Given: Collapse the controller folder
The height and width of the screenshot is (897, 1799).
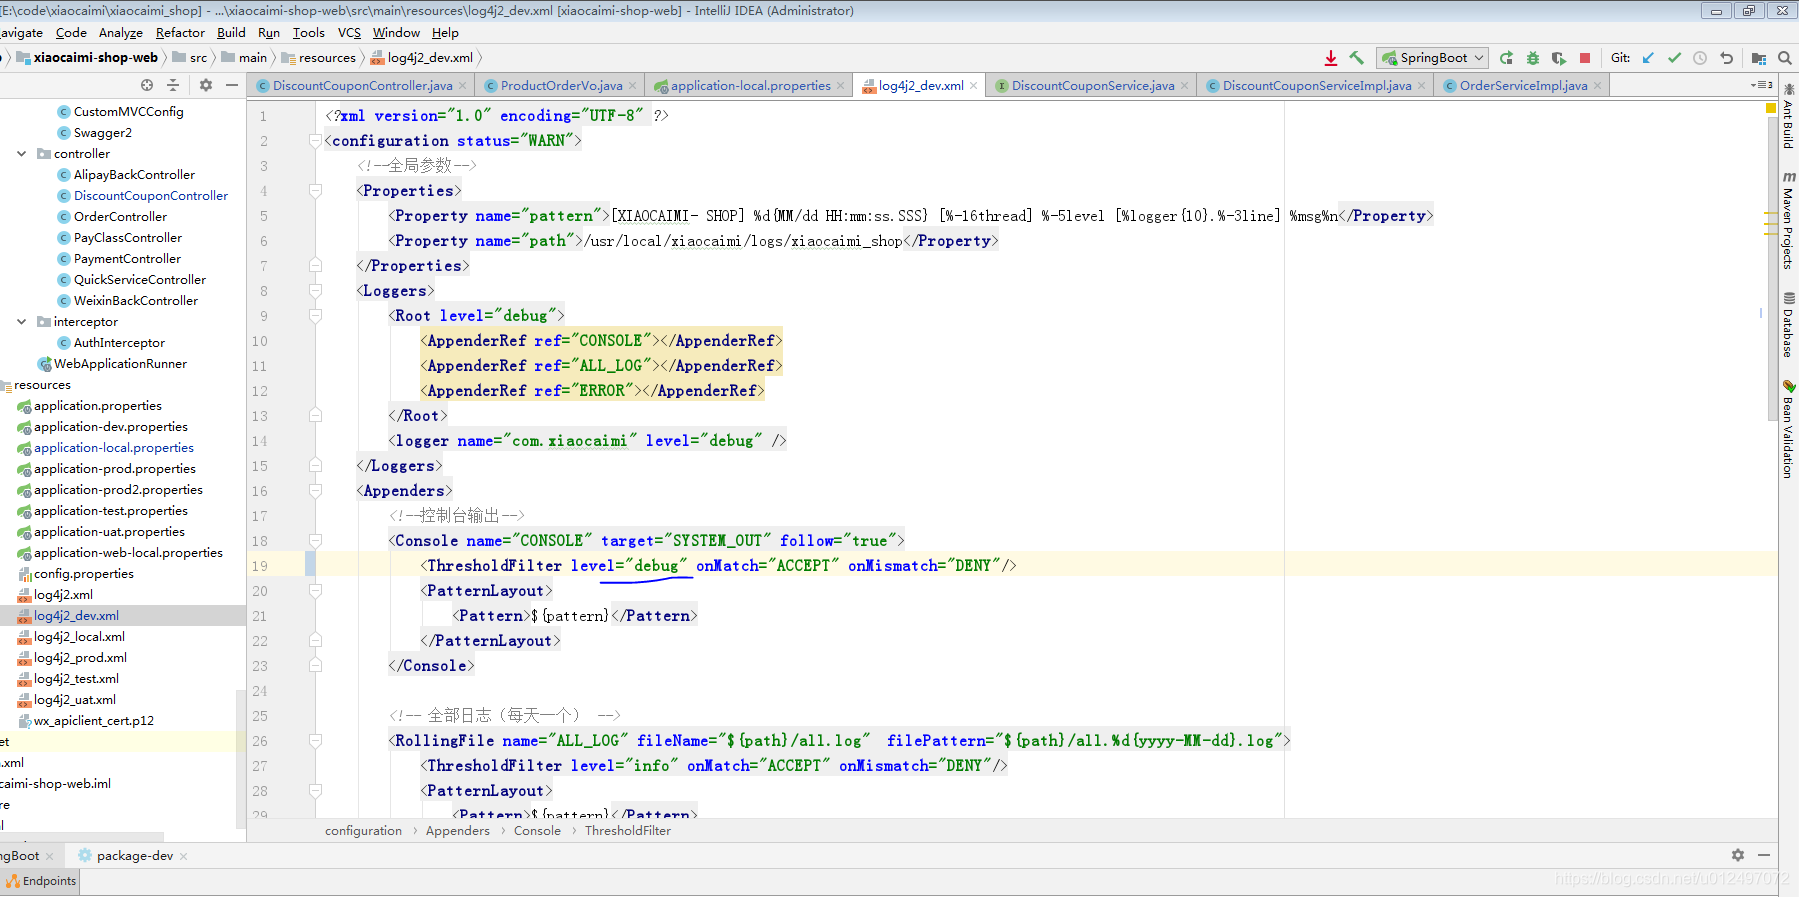Looking at the screenshot, I should point(22,153).
